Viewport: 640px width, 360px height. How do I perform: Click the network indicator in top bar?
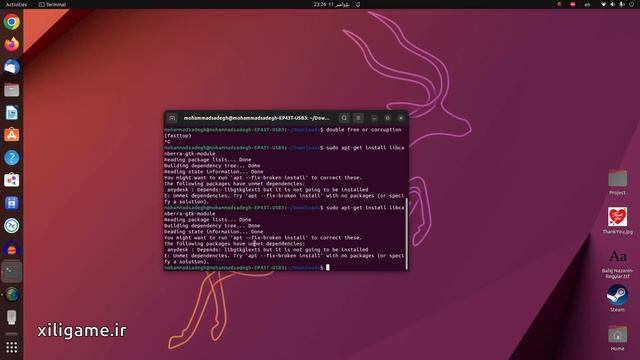tap(603, 4)
